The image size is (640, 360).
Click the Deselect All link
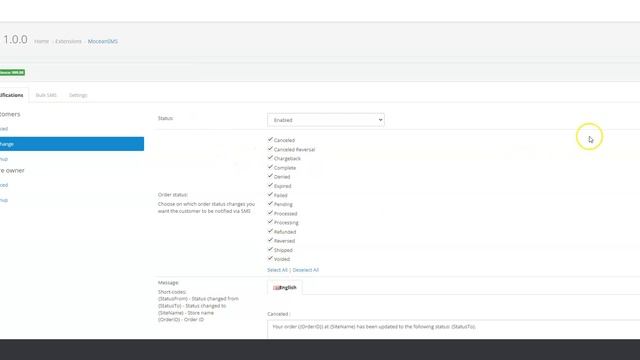305,270
